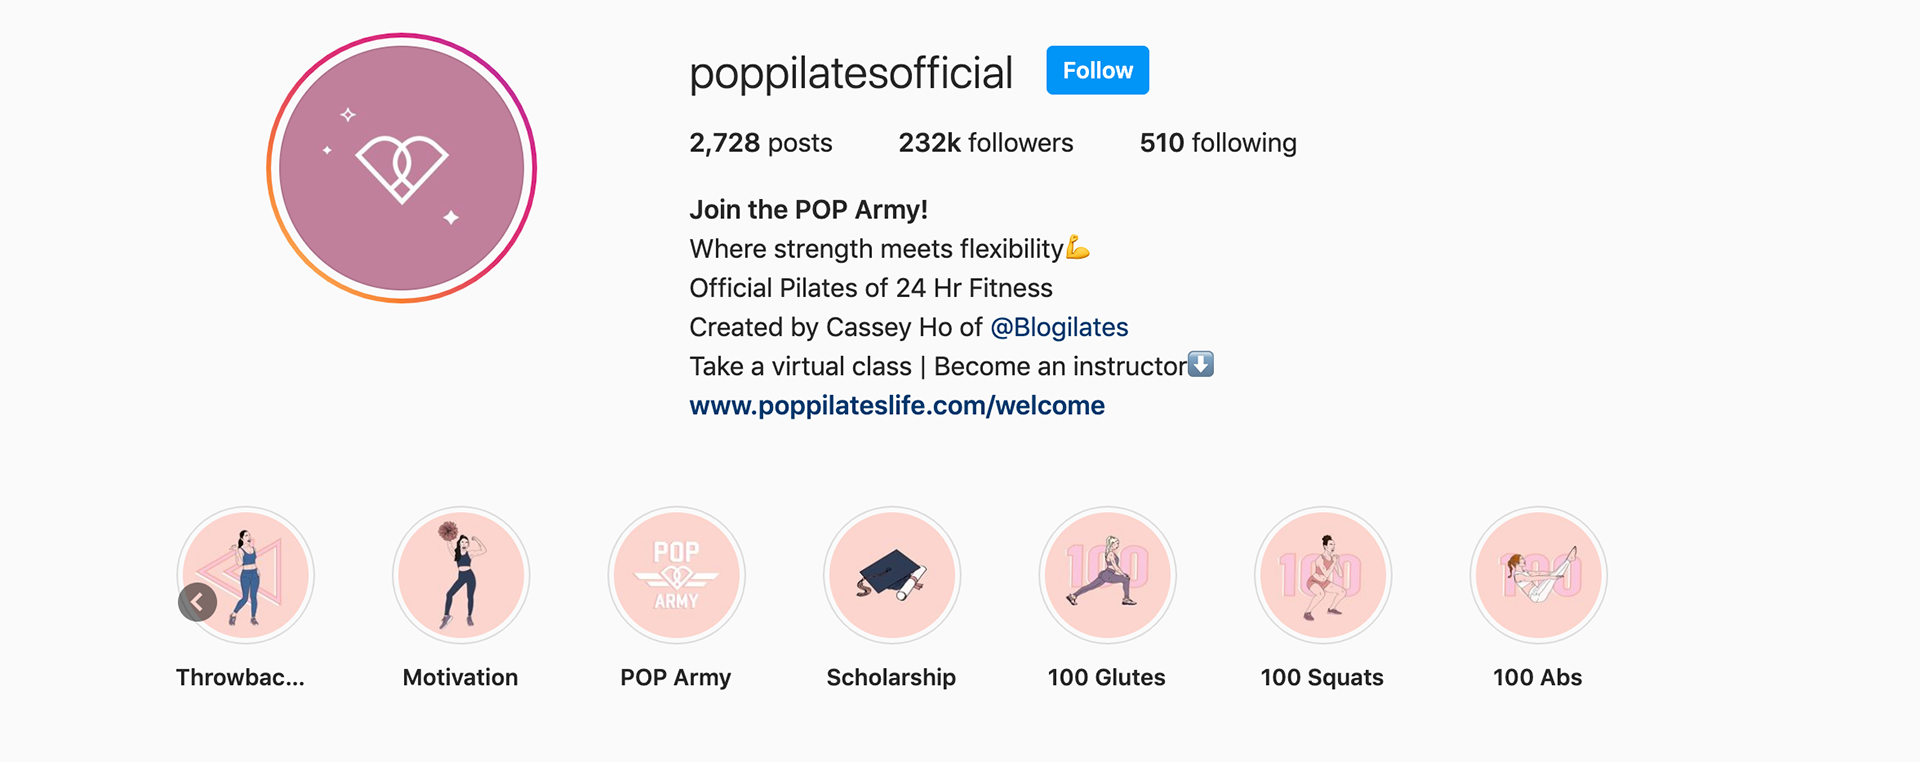View the 510 following list
The image size is (1920, 762).
tap(1218, 143)
